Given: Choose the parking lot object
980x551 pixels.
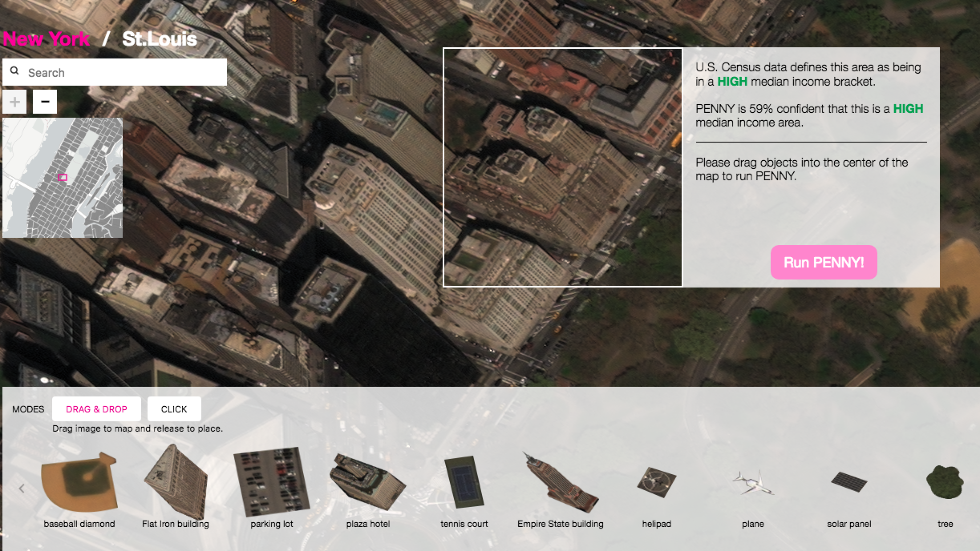Looking at the screenshot, I should 271,481.
